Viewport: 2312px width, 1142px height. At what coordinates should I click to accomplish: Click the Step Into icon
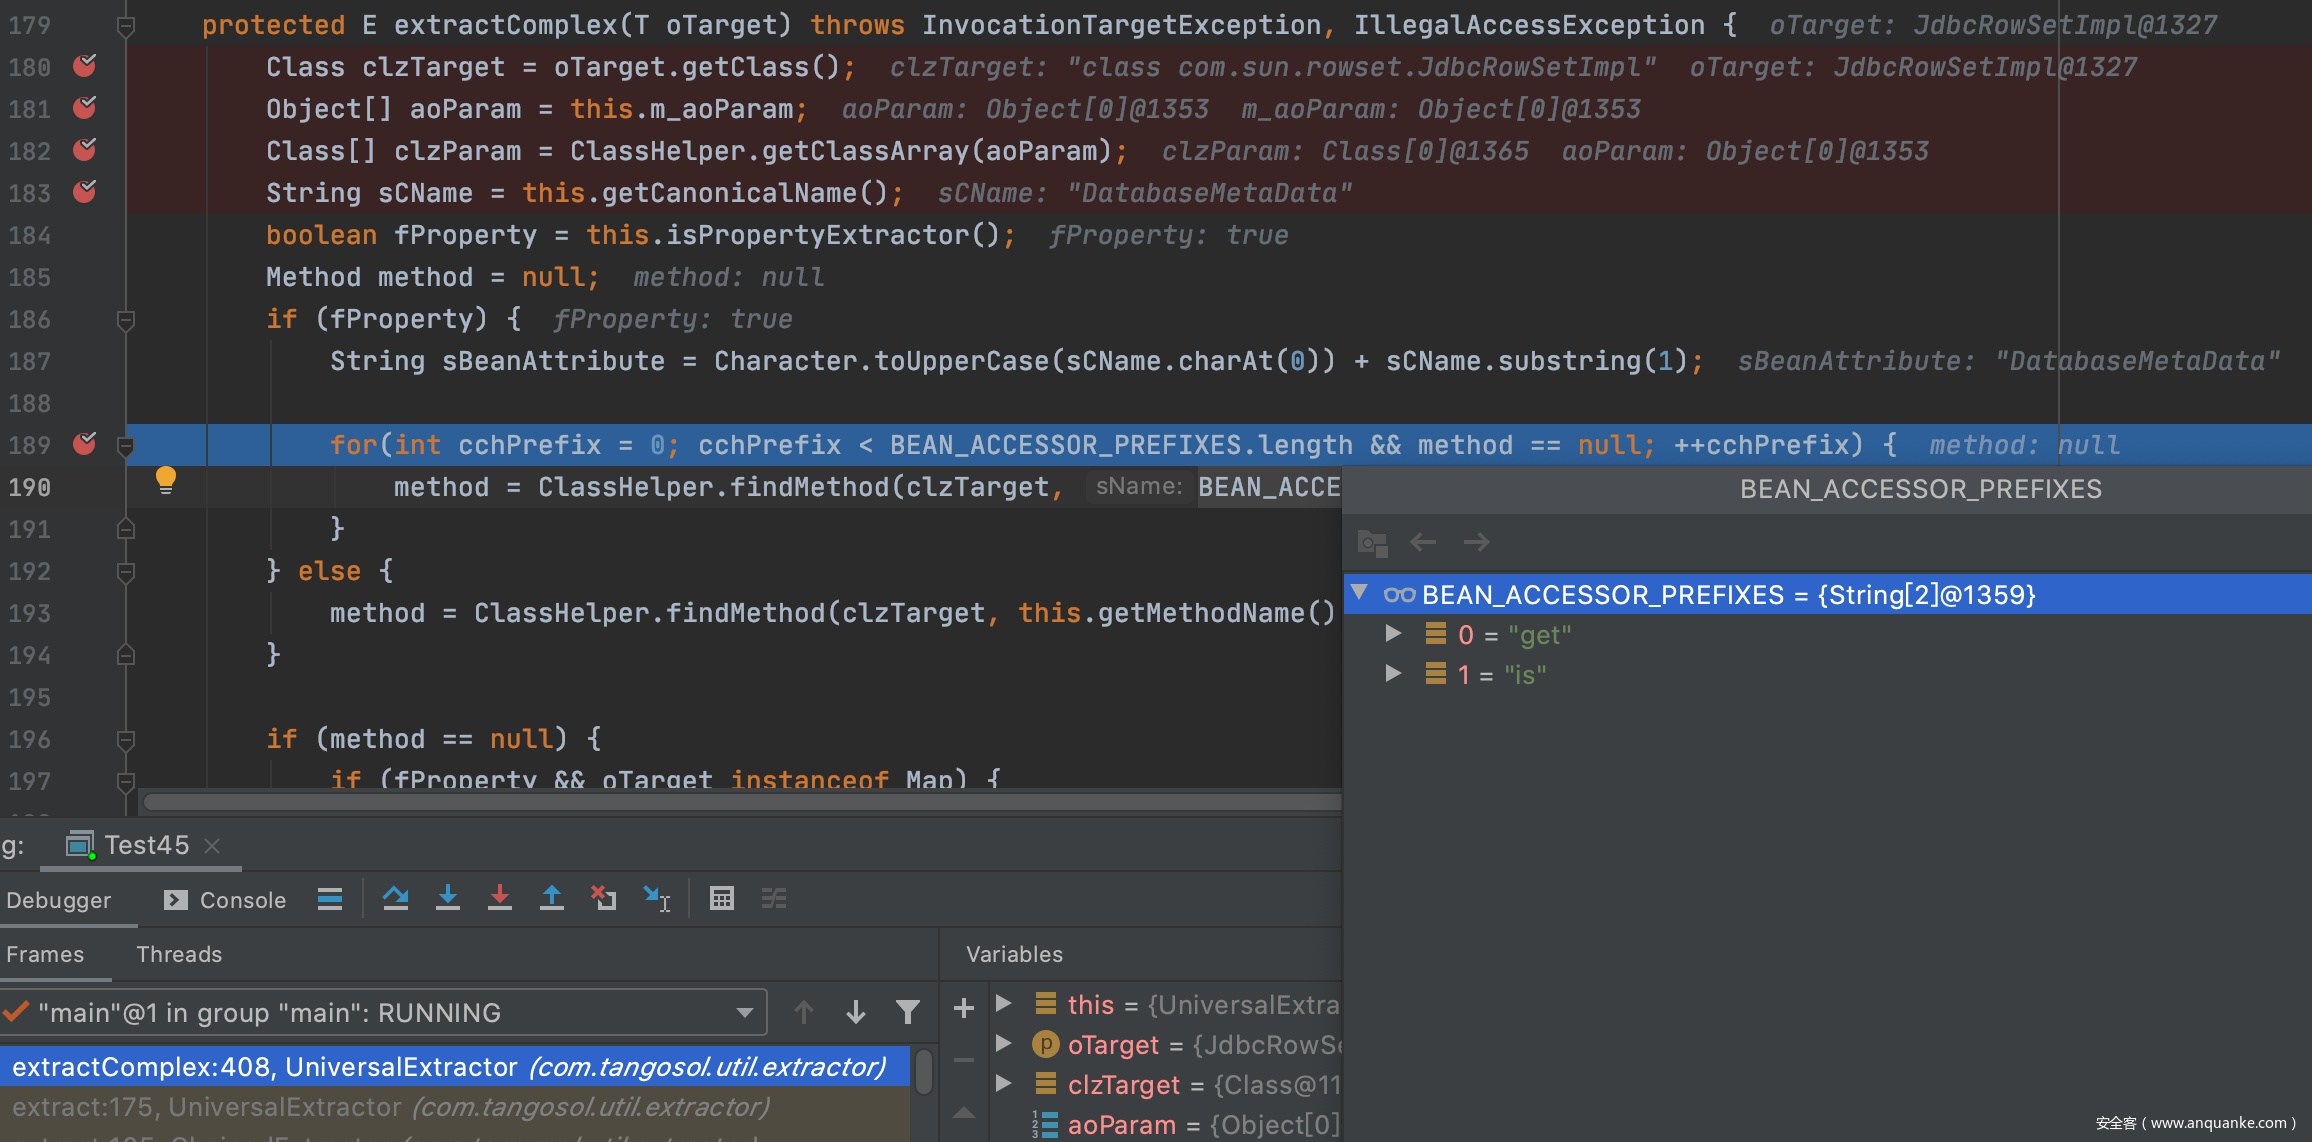[x=447, y=899]
